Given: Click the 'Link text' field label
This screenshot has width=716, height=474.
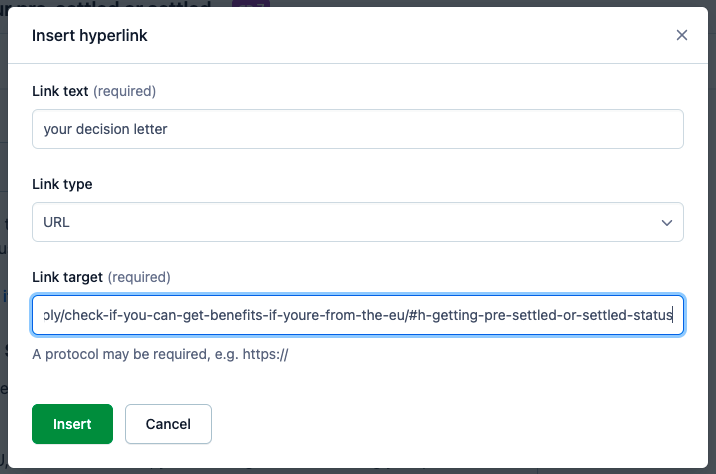Looking at the screenshot, I should point(59,91).
